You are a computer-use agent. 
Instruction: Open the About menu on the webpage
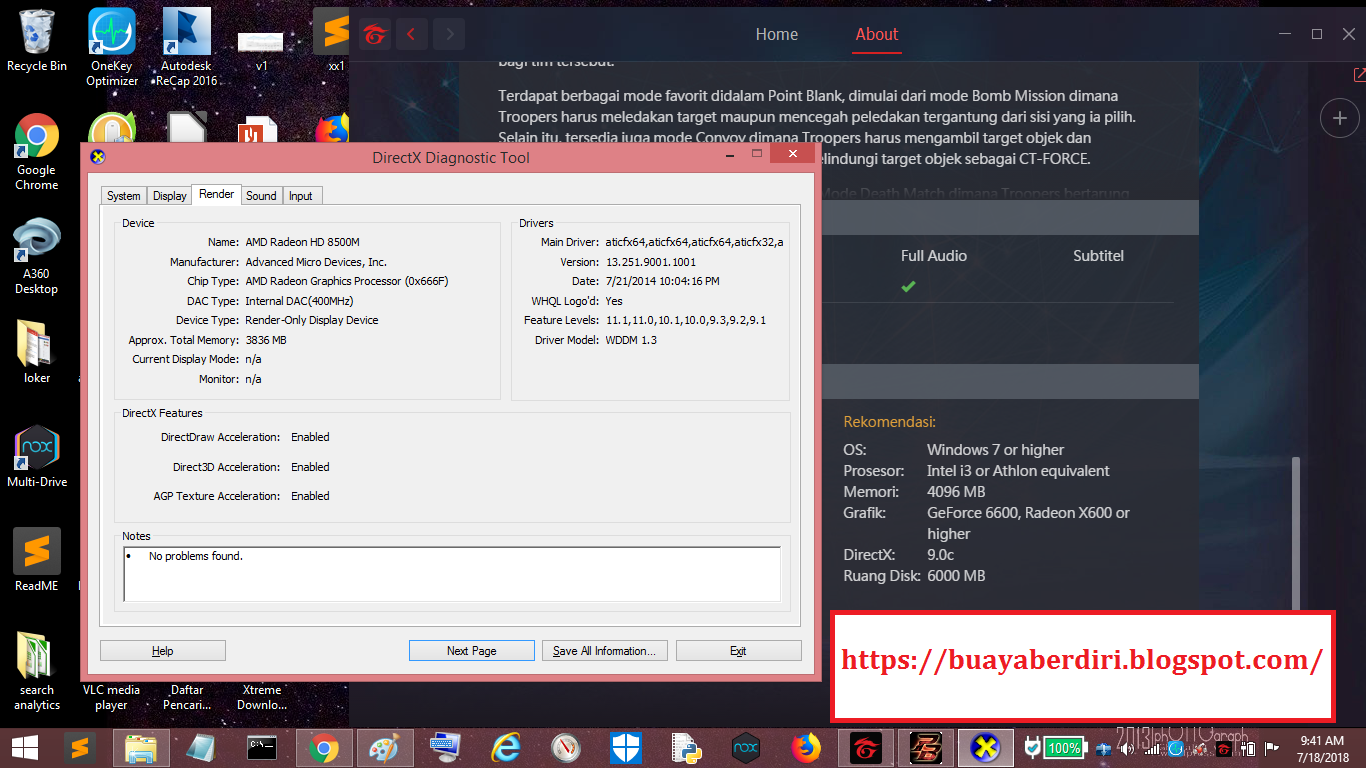pyautogui.click(x=876, y=34)
